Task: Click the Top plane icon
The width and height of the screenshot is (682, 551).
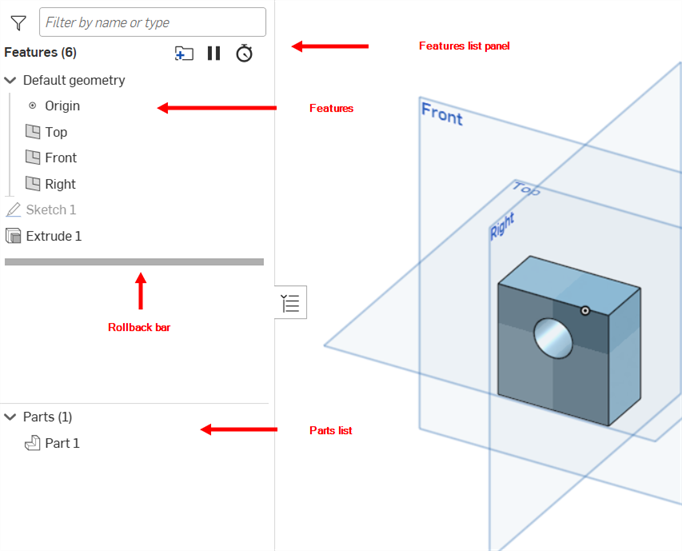Action: tap(33, 131)
